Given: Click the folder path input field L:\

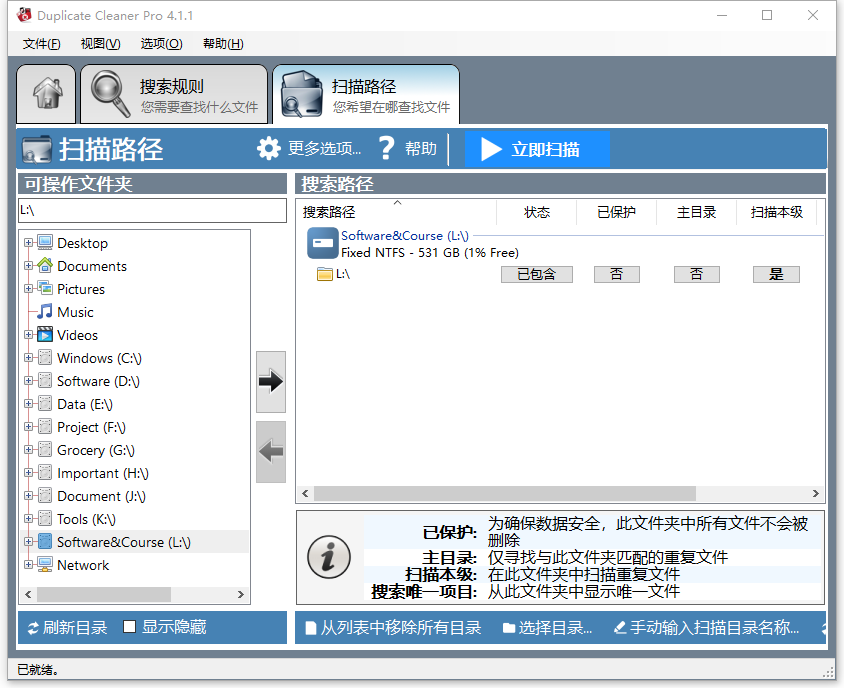Looking at the screenshot, I should coord(152,210).
